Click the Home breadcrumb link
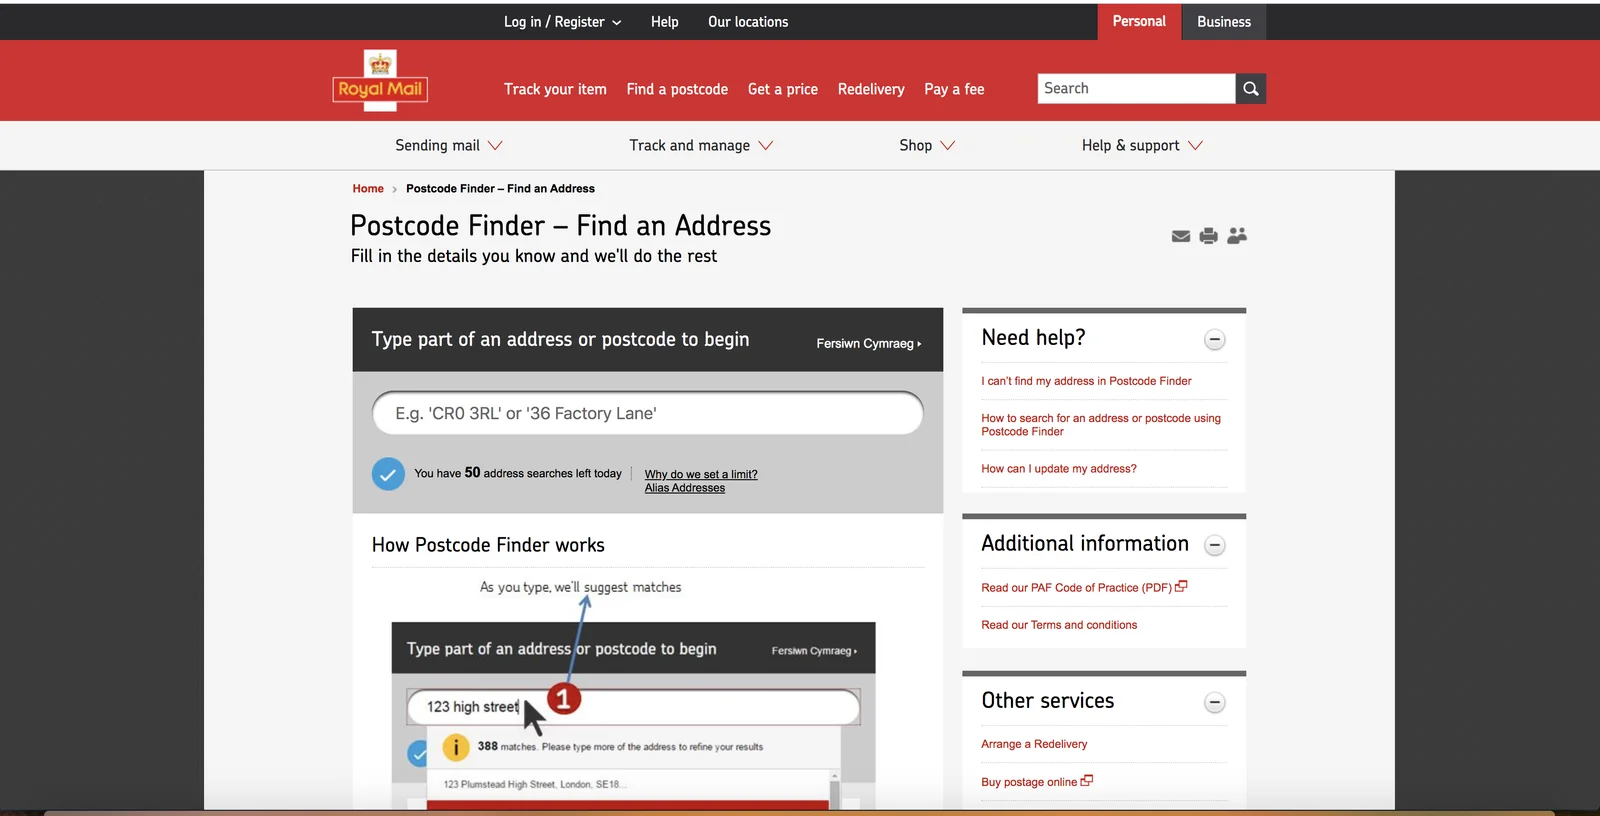This screenshot has width=1600, height=816. [368, 188]
